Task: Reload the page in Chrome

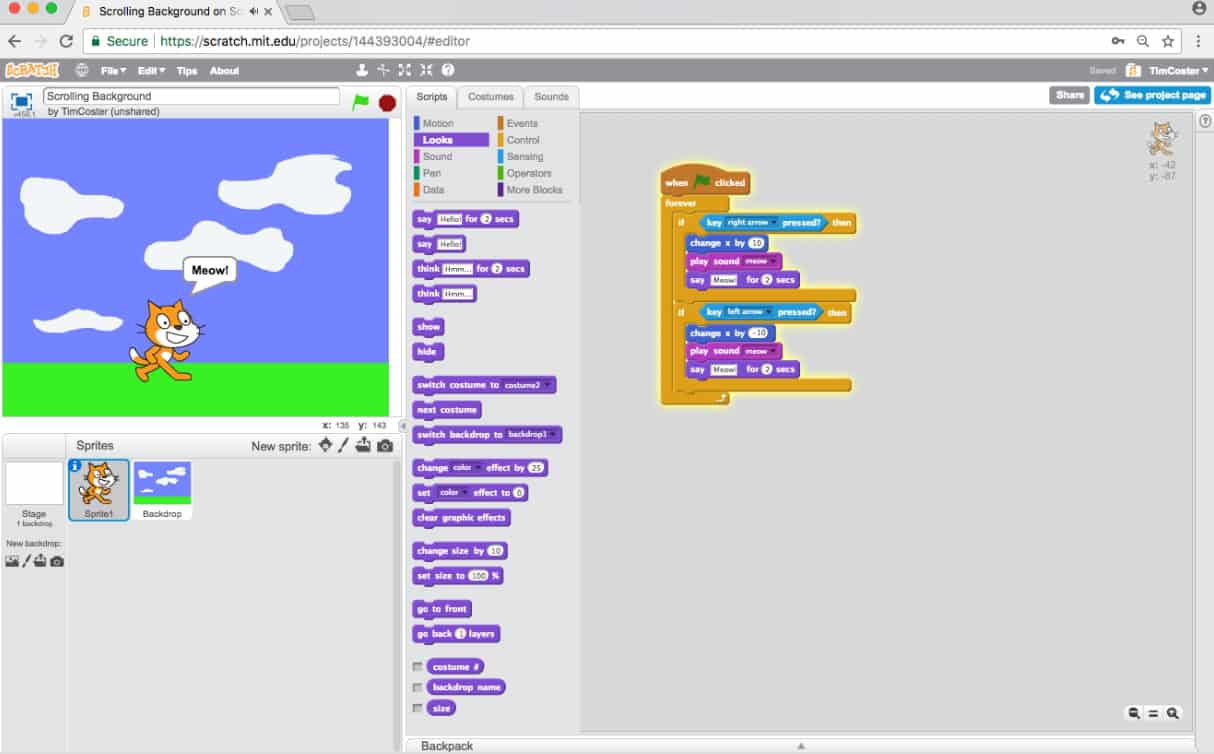Action: point(66,41)
